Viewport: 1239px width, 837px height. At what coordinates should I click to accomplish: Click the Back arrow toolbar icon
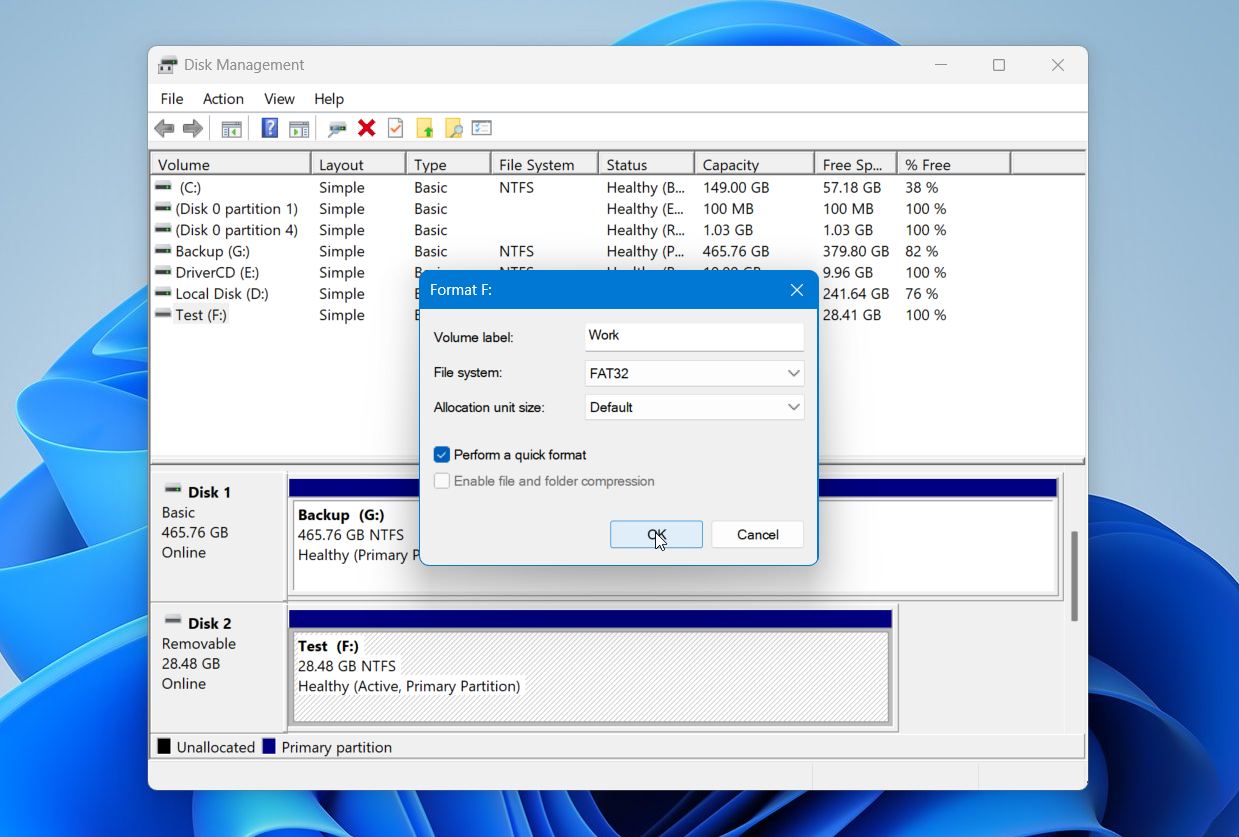click(164, 128)
